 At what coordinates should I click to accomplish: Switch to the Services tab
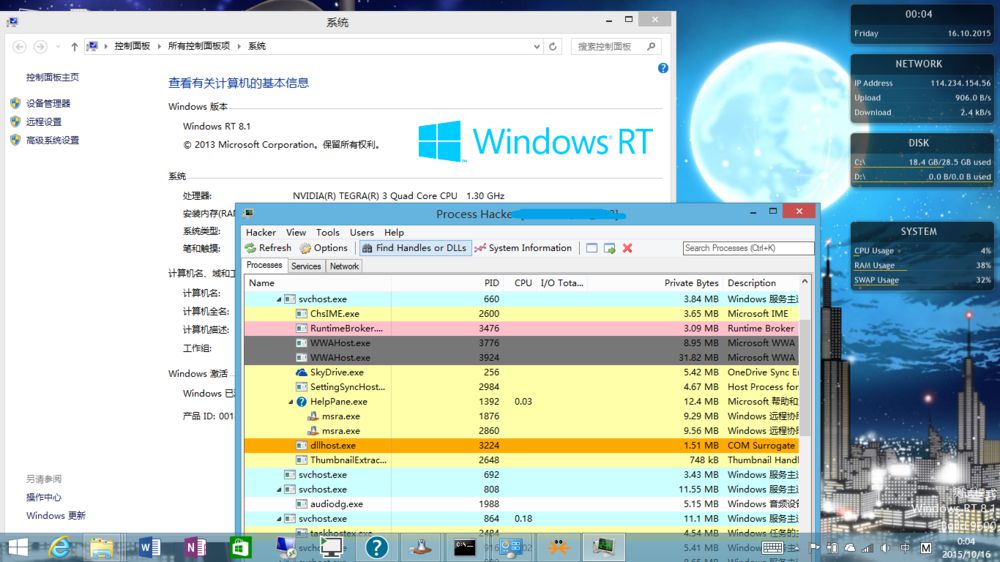(306, 266)
